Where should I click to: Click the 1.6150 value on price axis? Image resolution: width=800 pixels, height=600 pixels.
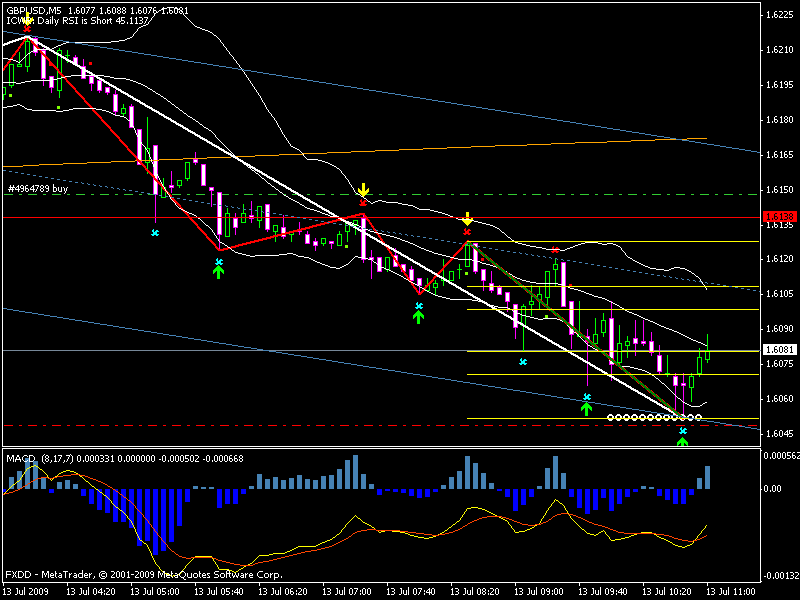pos(780,190)
